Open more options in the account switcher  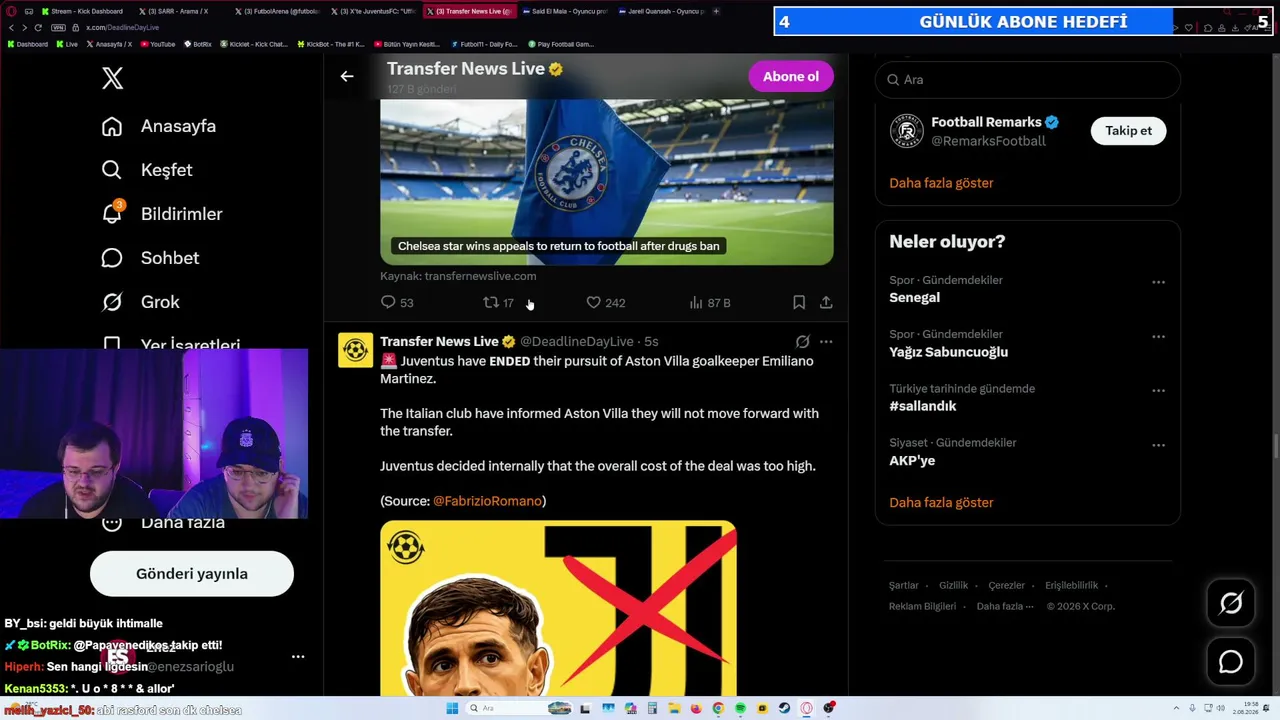[x=298, y=657]
